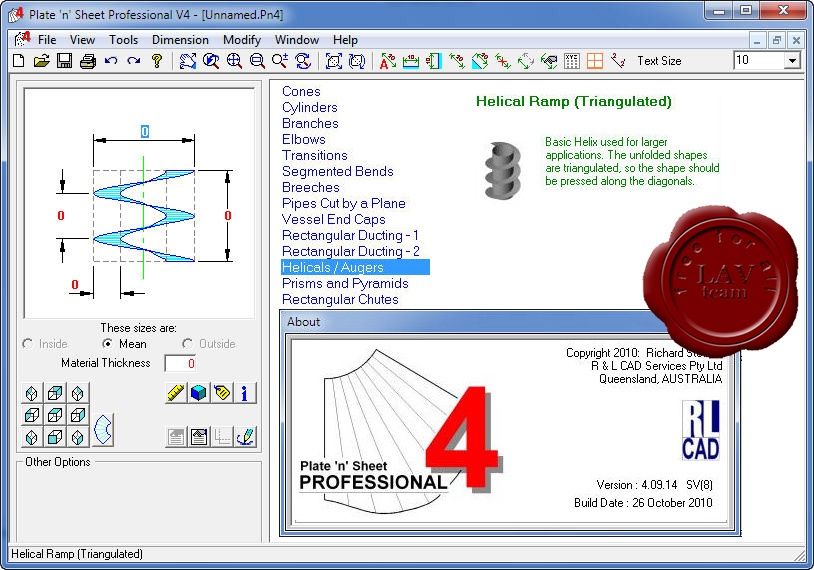Select the Inside sizes radio button

click(x=28, y=344)
